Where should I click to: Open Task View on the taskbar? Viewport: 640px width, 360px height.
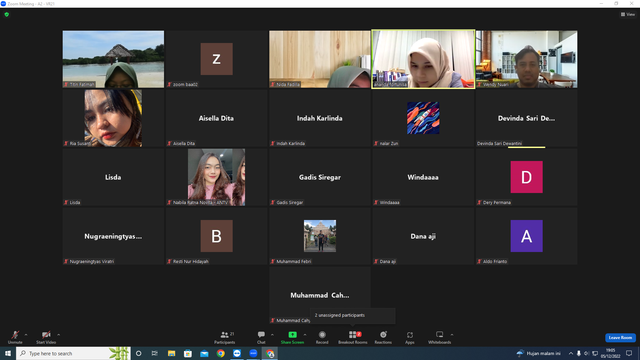[155, 353]
